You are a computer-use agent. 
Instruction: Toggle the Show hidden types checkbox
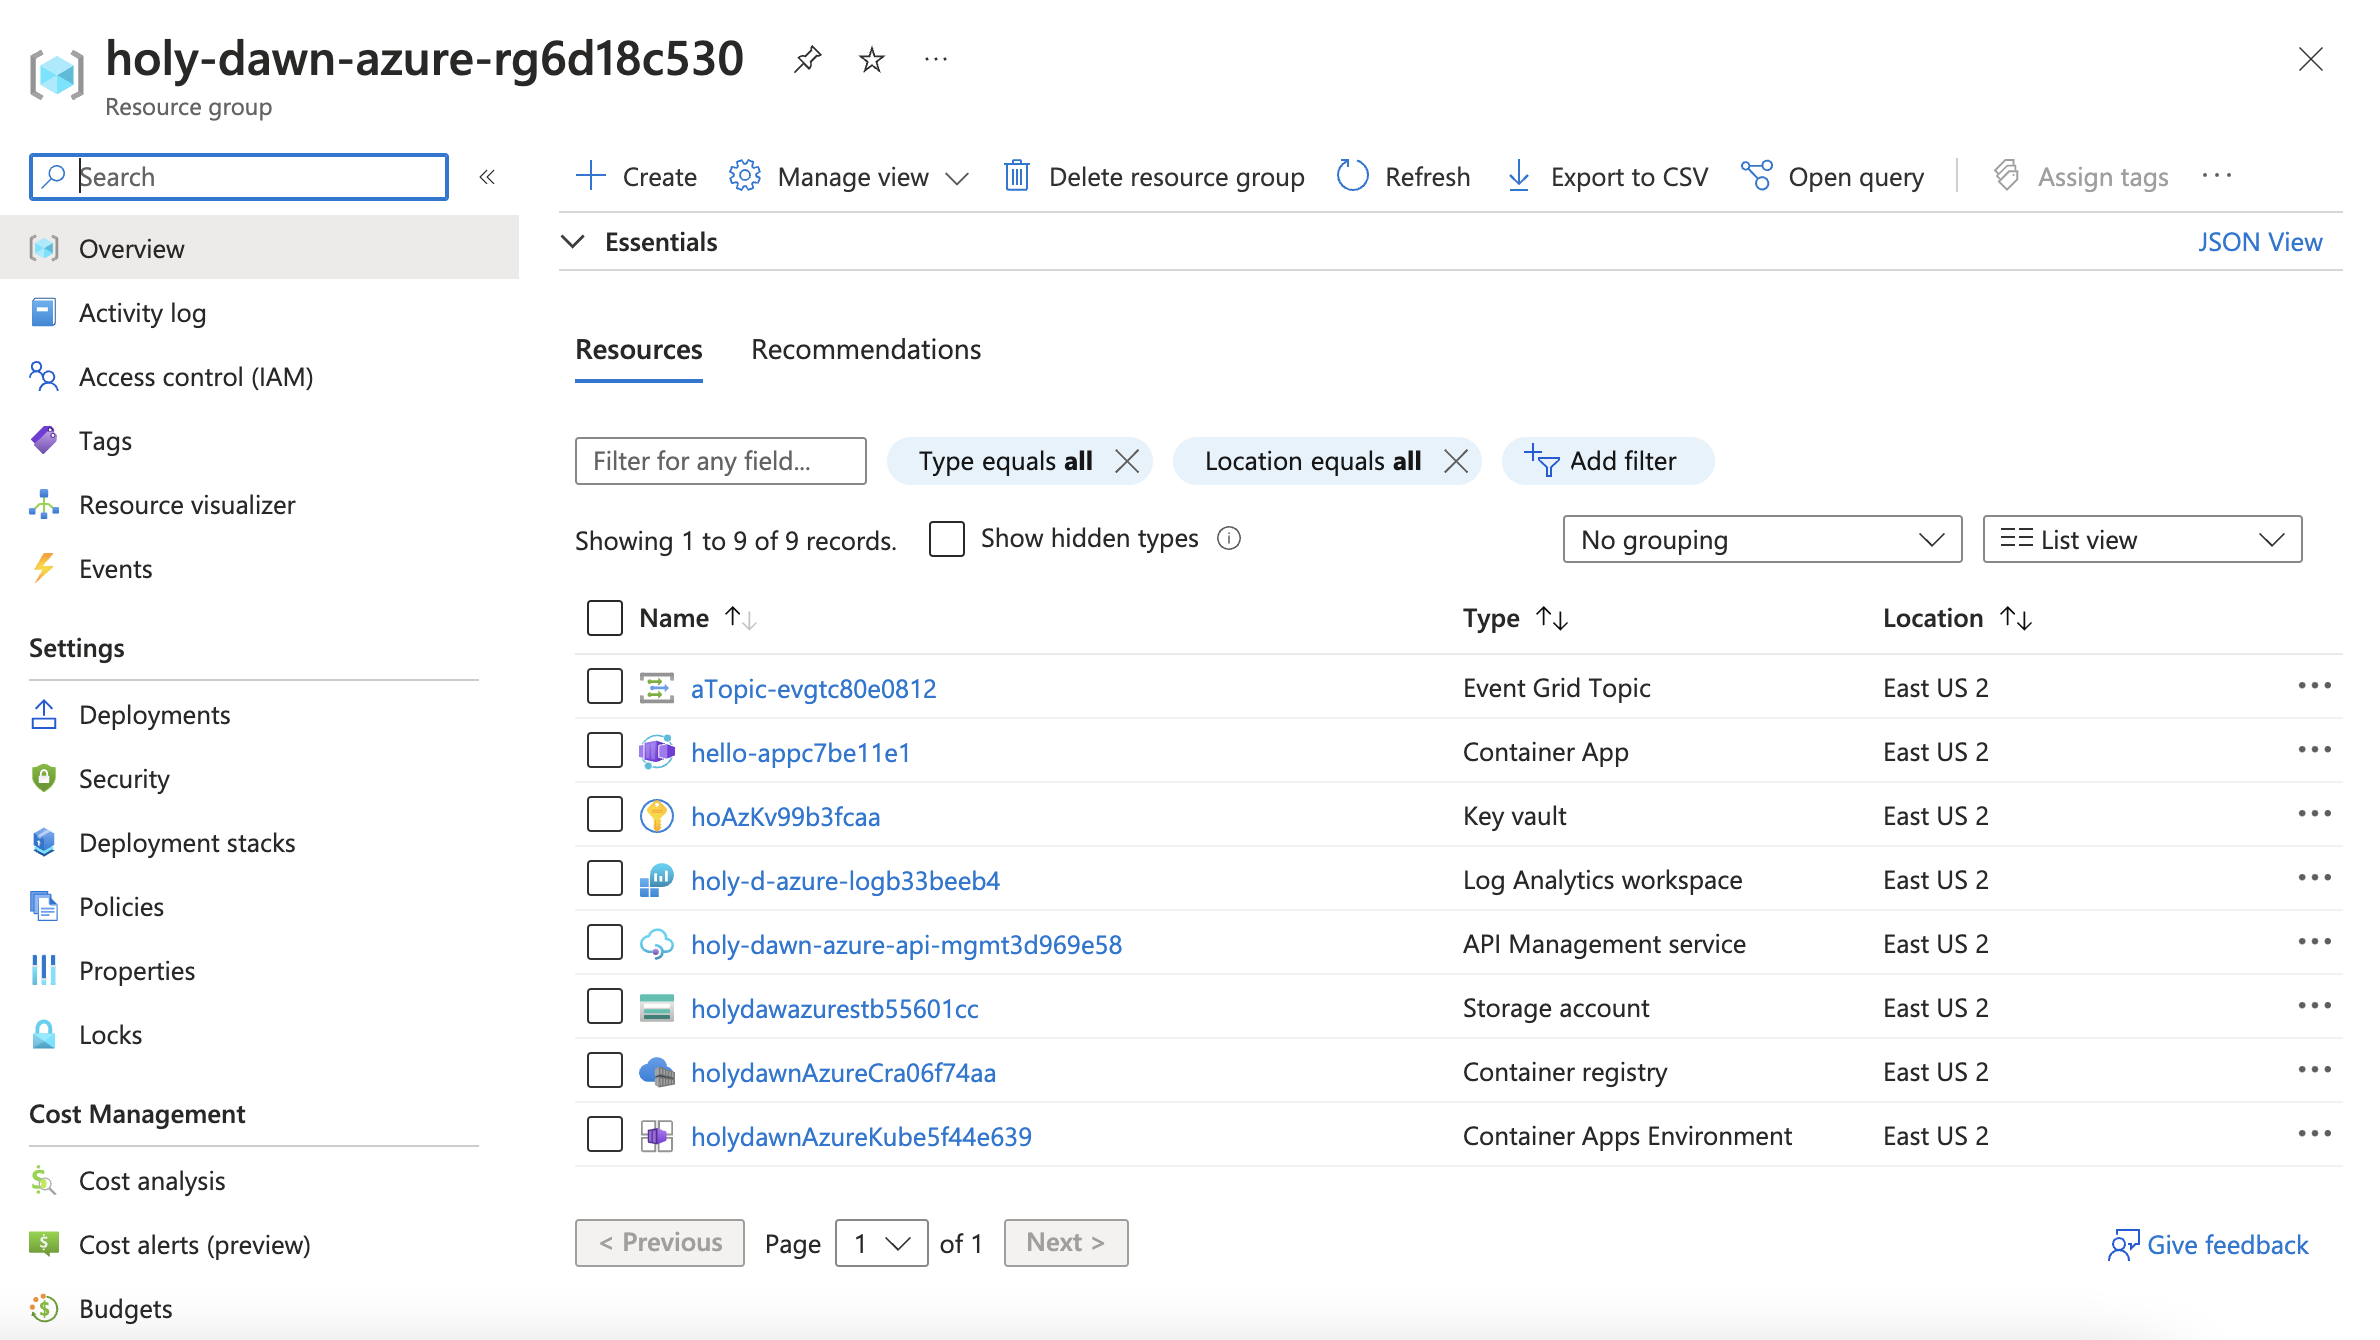[x=946, y=538]
